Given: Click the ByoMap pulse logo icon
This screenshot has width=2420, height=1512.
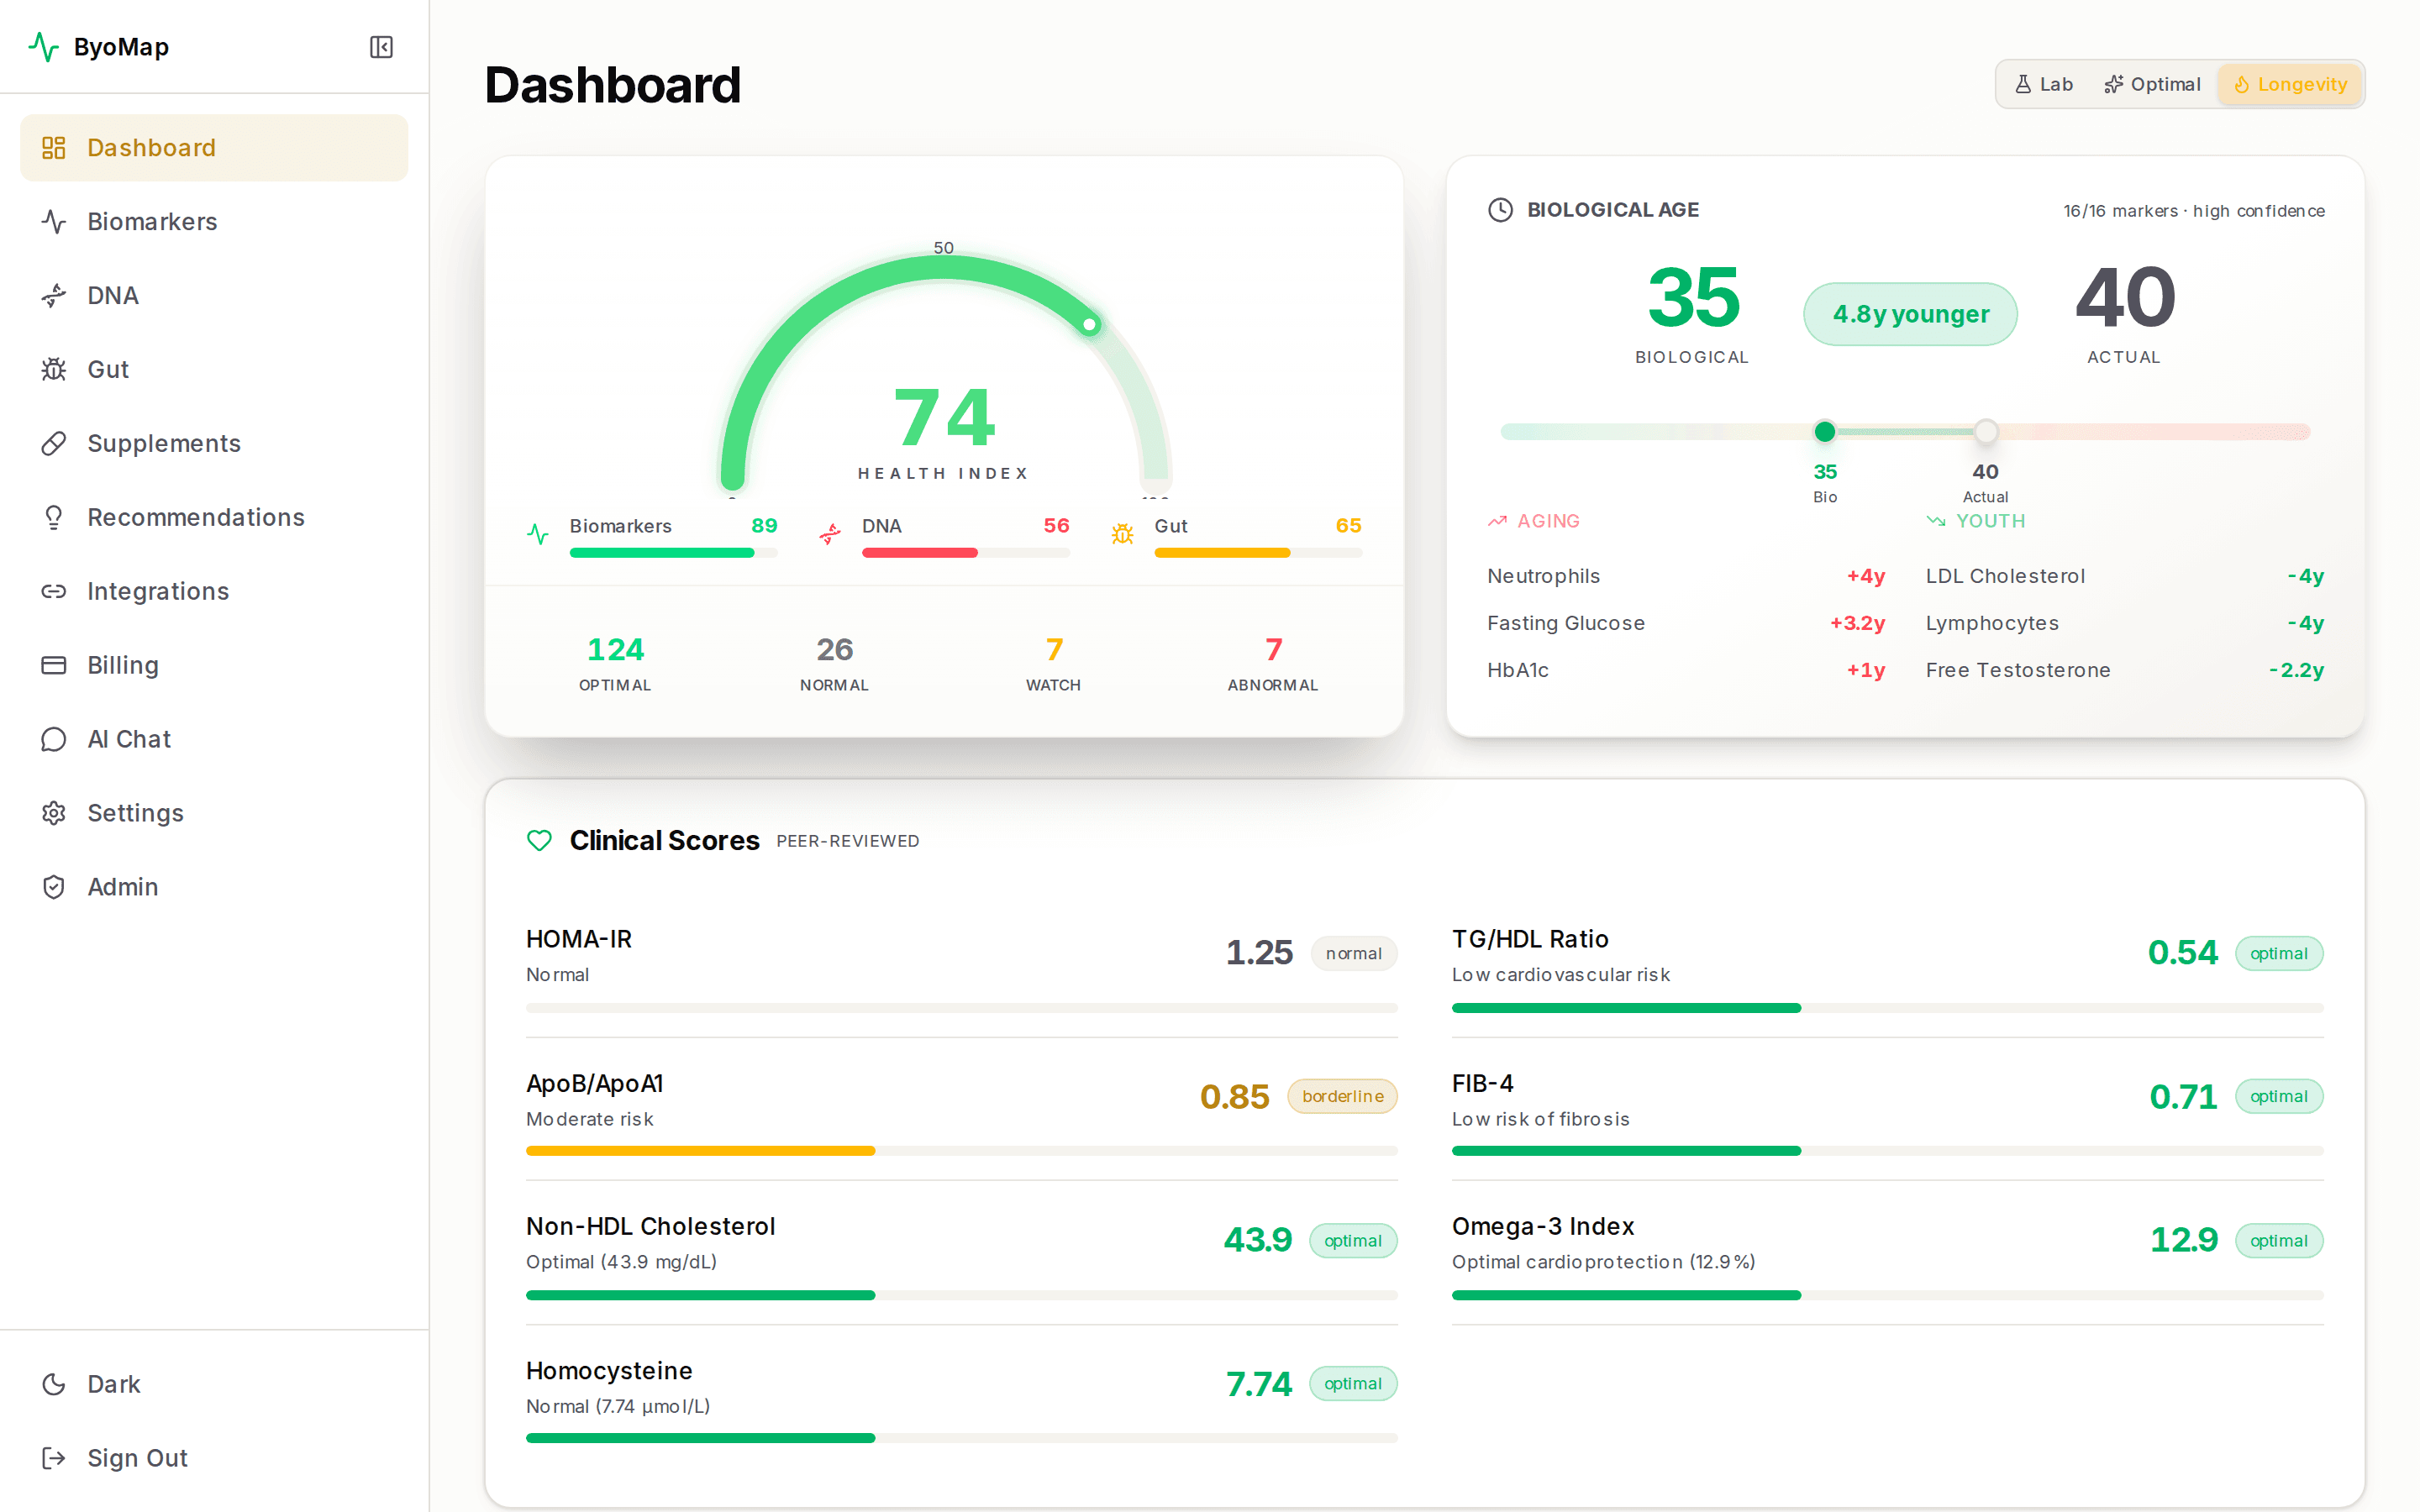Looking at the screenshot, I should click(45, 46).
